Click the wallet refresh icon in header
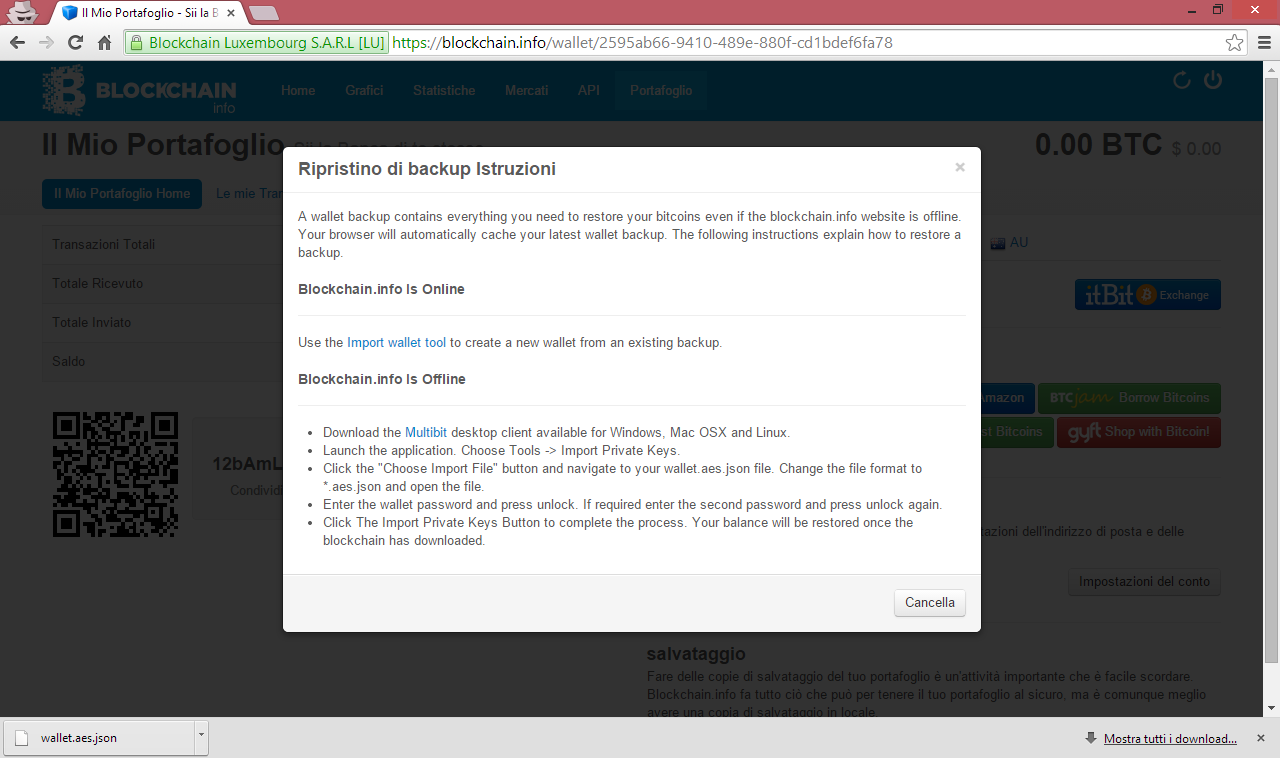Screen dimensions: 1280x758 pos(1182,81)
